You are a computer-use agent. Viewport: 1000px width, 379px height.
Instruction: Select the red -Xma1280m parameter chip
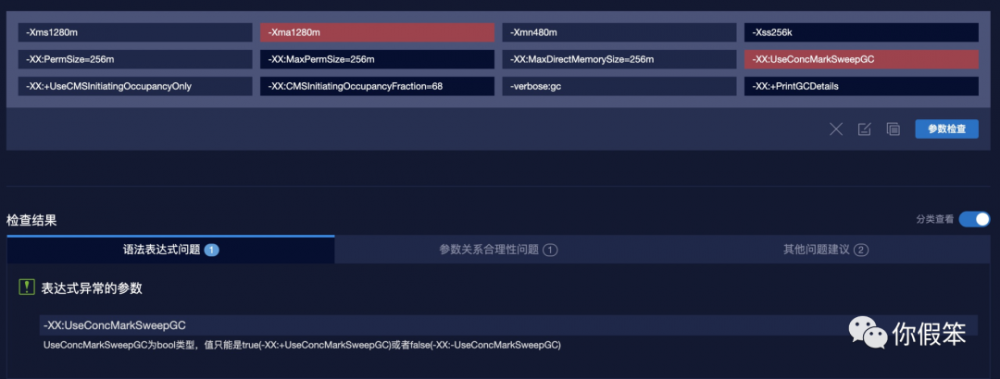tap(377, 33)
